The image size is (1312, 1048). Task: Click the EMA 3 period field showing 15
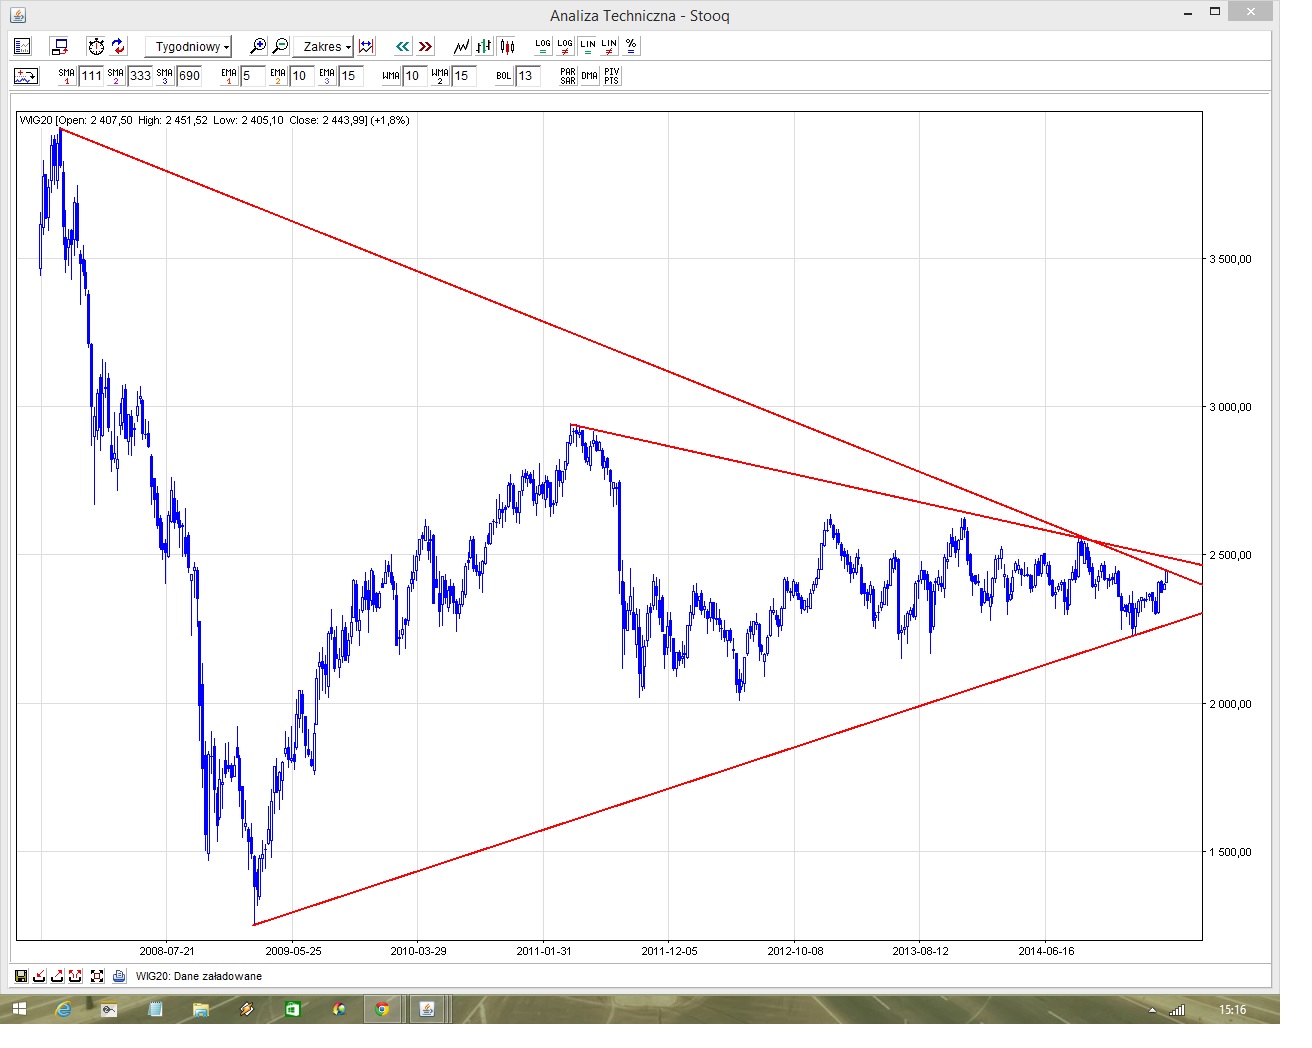350,76
